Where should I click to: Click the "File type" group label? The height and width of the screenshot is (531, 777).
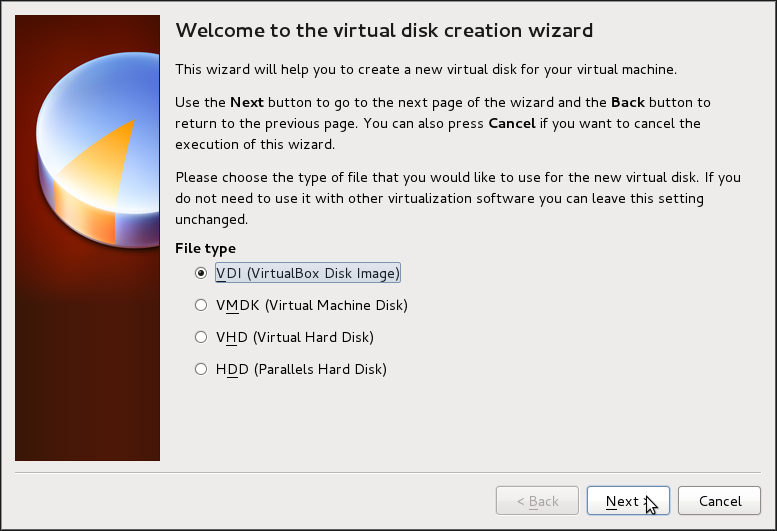(x=206, y=248)
